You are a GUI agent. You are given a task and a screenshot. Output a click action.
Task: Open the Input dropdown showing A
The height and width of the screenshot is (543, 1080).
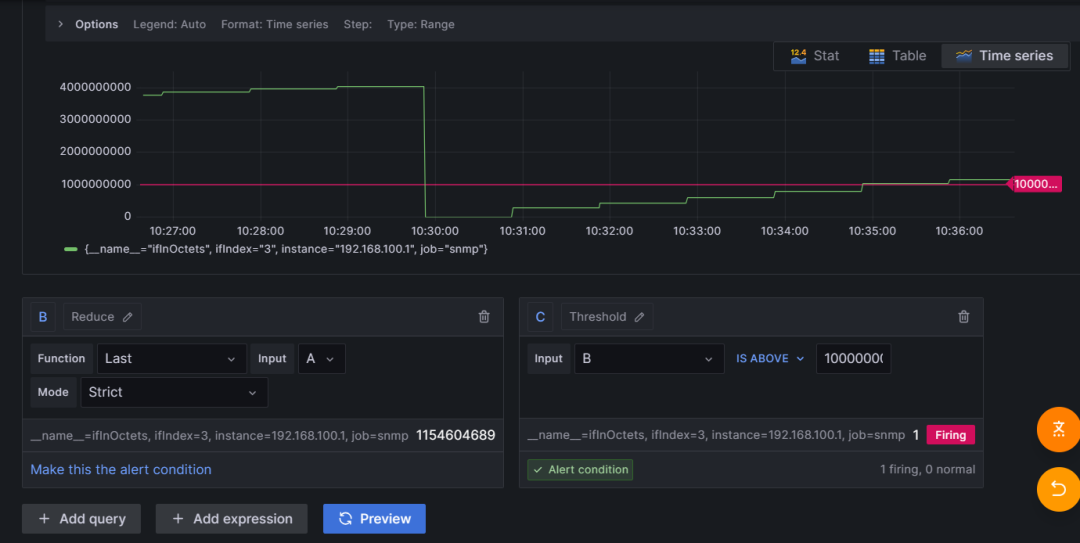point(321,358)
